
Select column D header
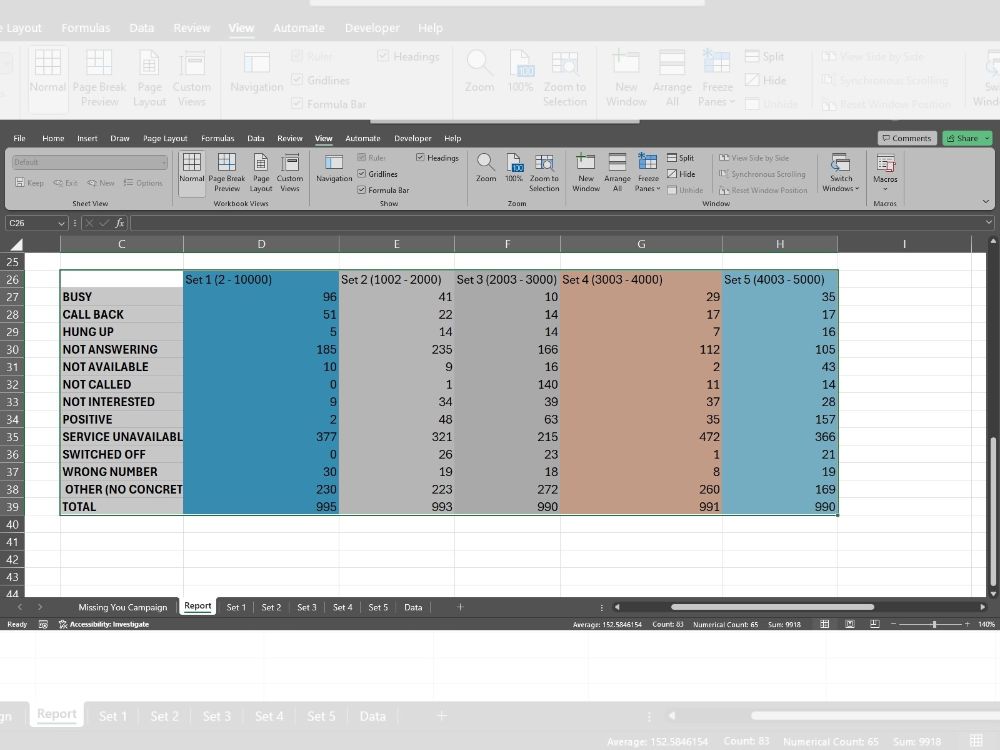tap(261, 244)
